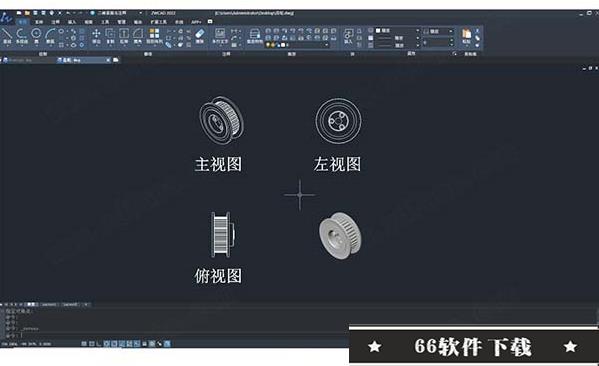The height and width of the screenshot is (366, 599).
Task: Toggle ortho mode in the status bar
Action: (99, 344)
